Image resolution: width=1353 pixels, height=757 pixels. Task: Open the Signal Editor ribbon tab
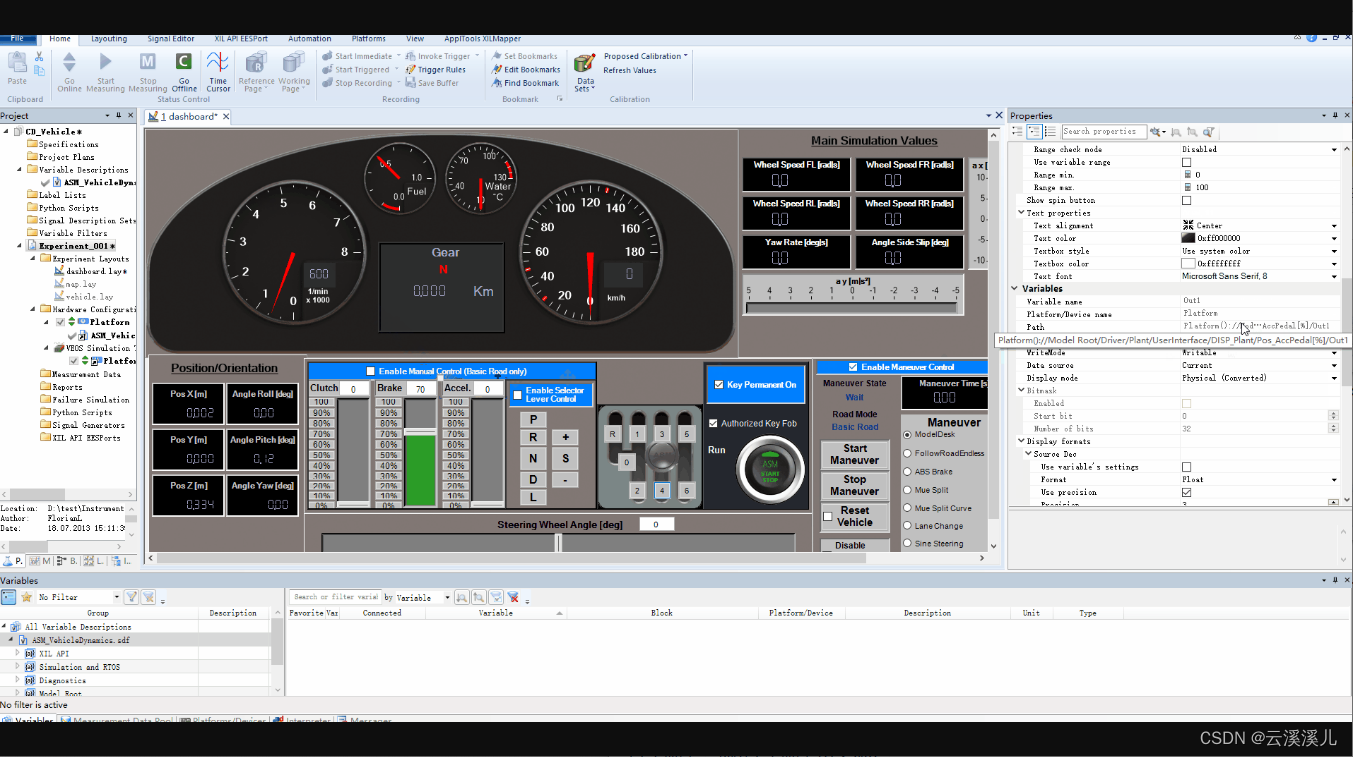(170, 39)
